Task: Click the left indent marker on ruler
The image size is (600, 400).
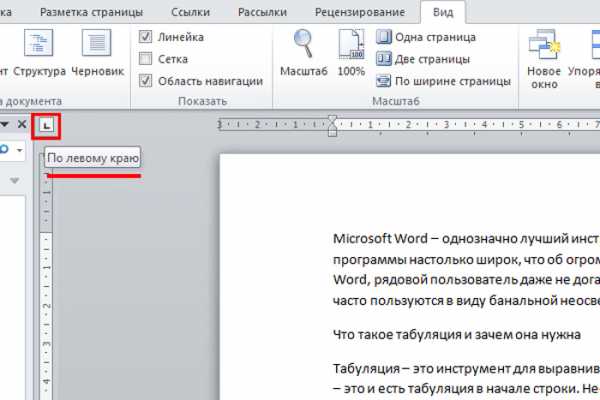Action: 332,132
